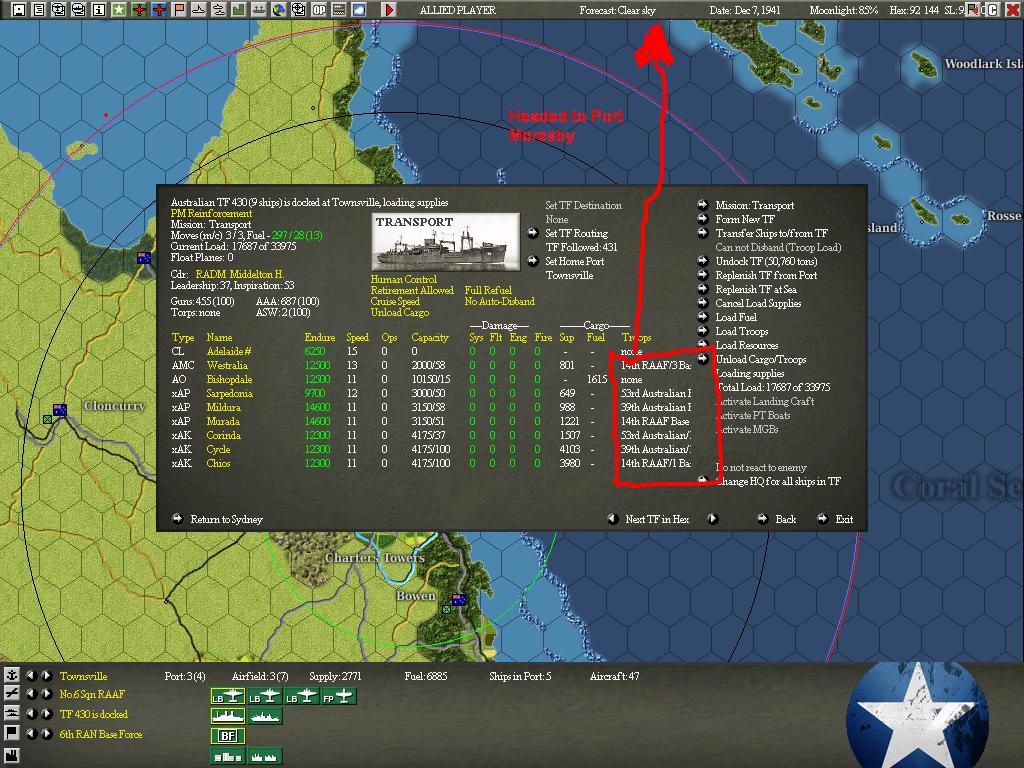Toggle Retirement Allowed setting

click(411, 290)
